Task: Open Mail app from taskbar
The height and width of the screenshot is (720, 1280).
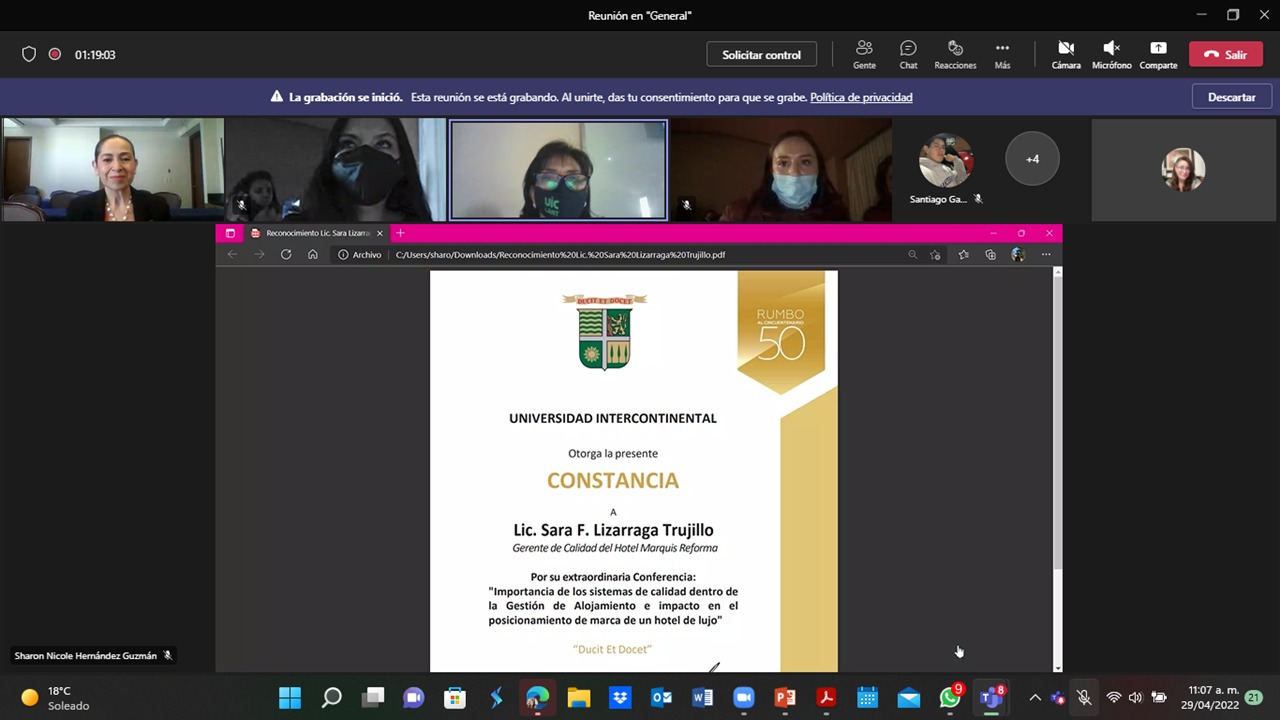Action: (908, 697)
